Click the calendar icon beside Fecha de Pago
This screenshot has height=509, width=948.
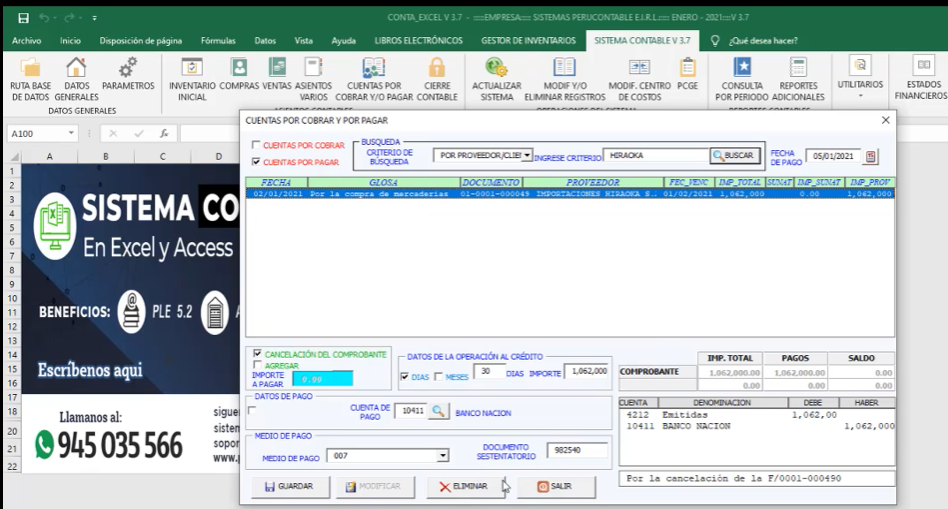(870, 156)
